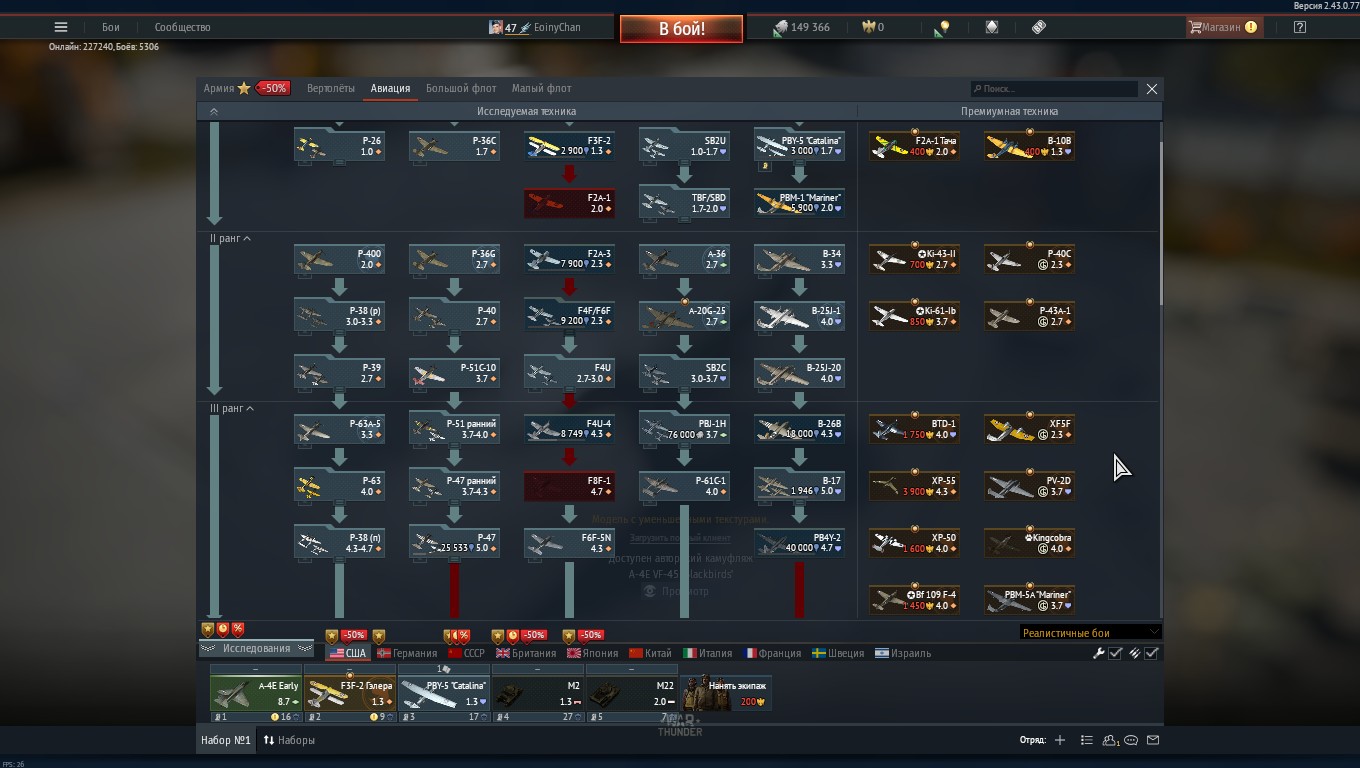Viewport: 1360px width, 768px height.
Task: Select the premium Kingcobra vehicle card
Action: tap(1030, 543)
